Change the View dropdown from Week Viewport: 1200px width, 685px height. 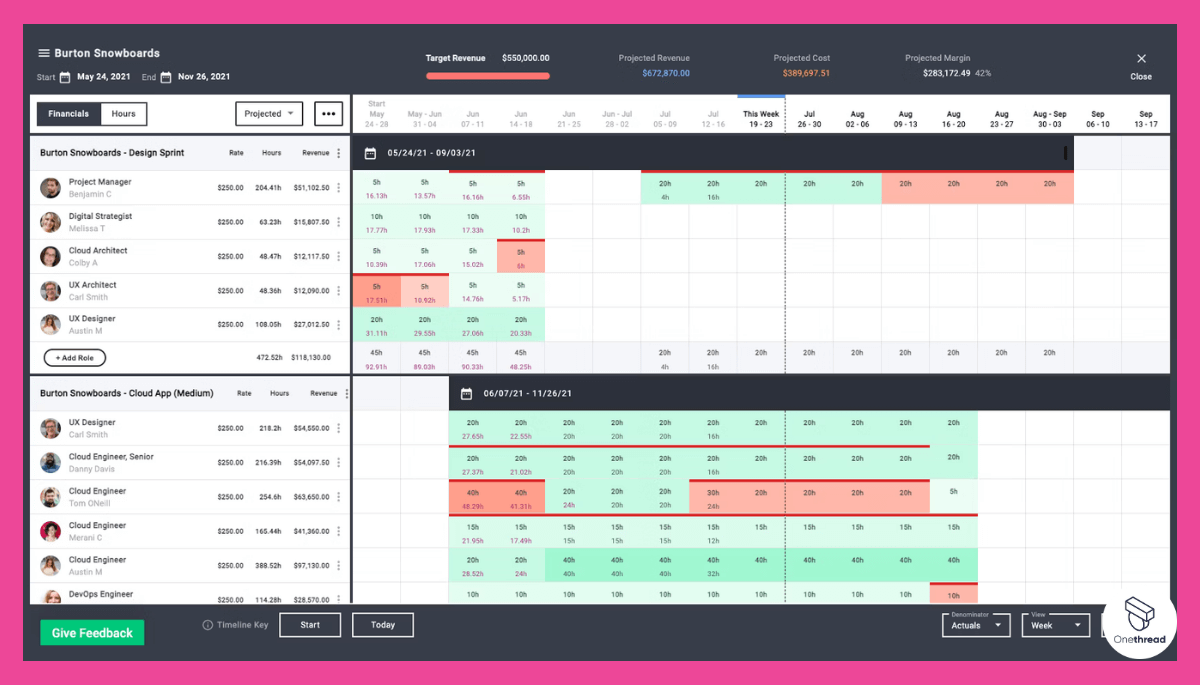[x=1055, y=624]
